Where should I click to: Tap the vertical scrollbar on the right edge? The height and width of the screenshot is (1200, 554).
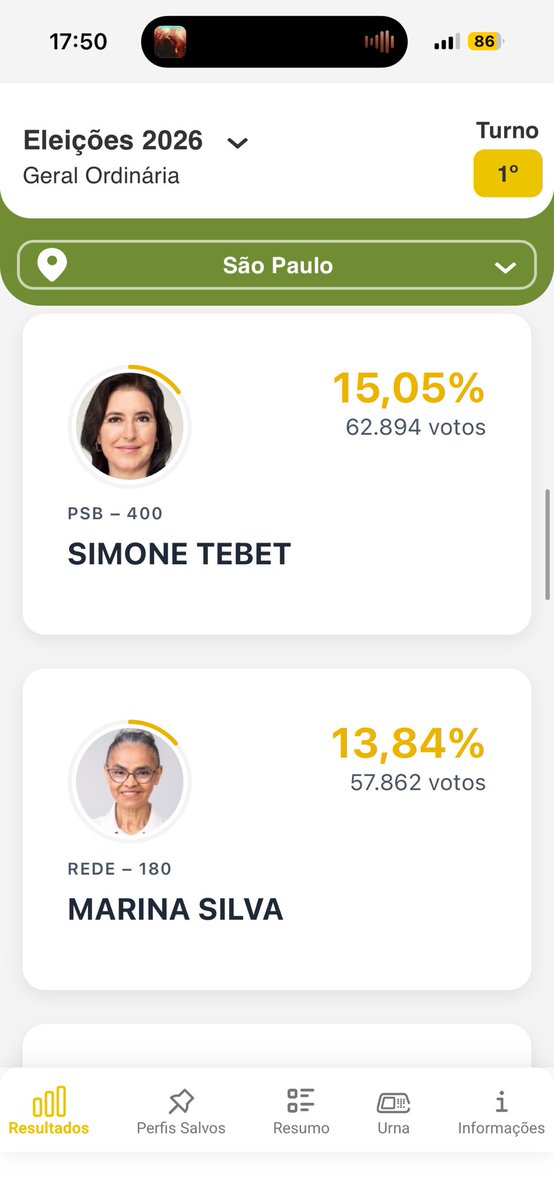point(548,545)
